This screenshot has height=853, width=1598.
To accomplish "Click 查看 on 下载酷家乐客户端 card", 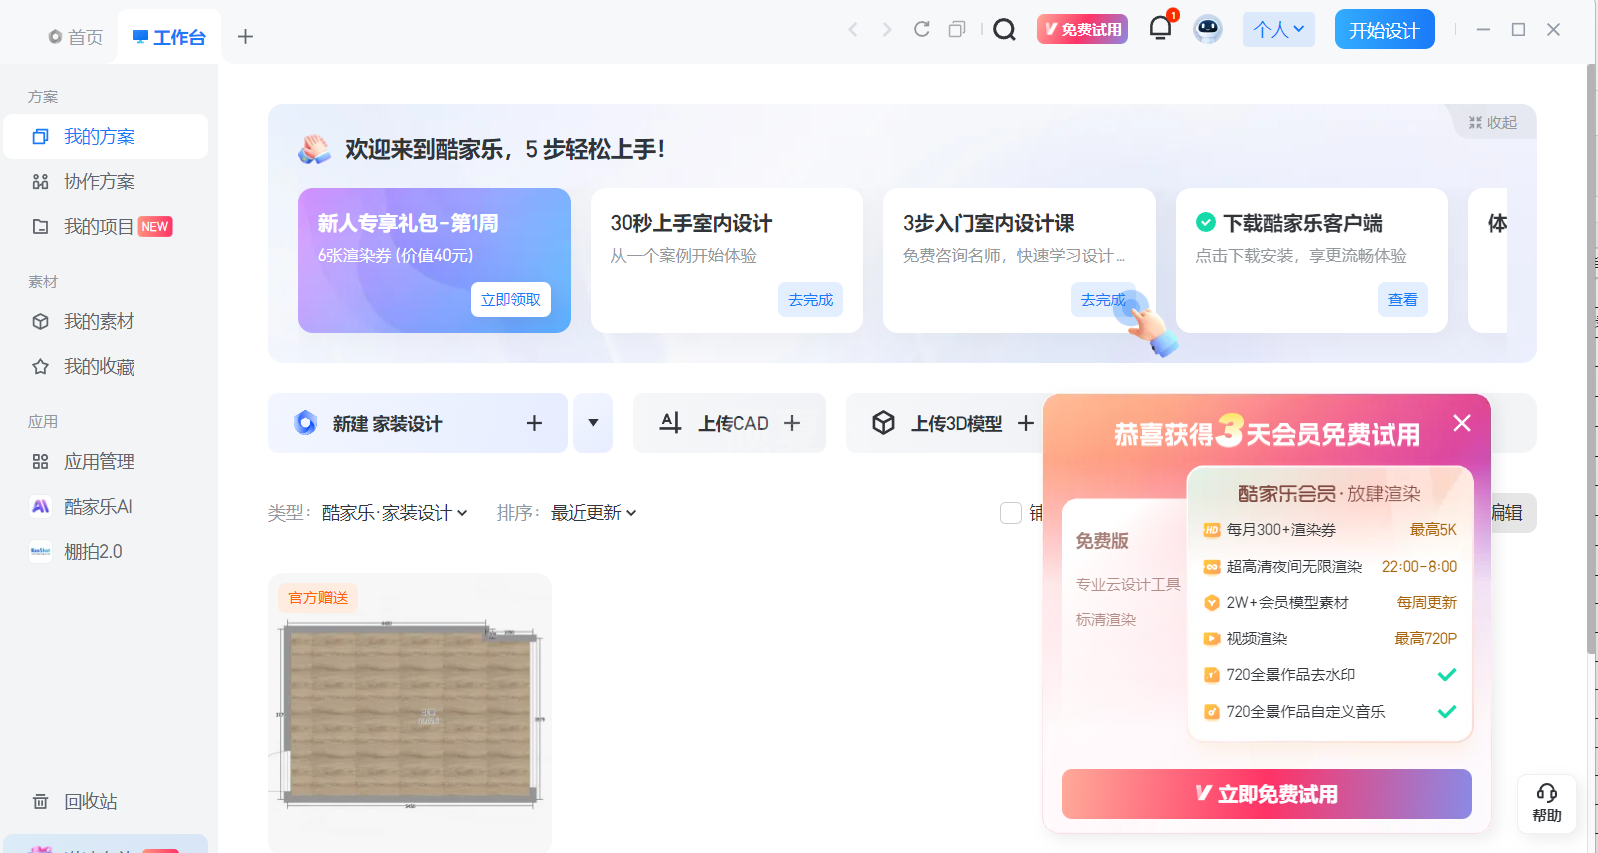I will tap(1402, 299).
